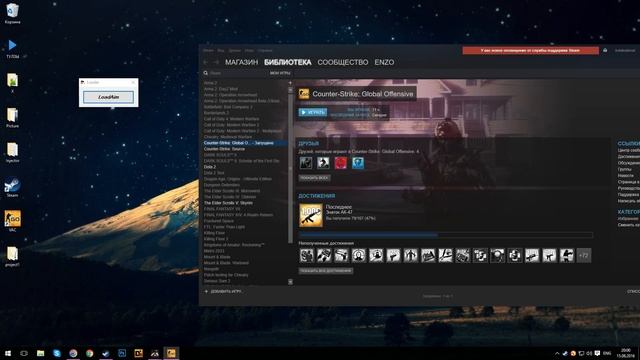This screenshot has height=360, width=640.
Task: Click the red Steam support notification banner
Action: tap(530, 51)
